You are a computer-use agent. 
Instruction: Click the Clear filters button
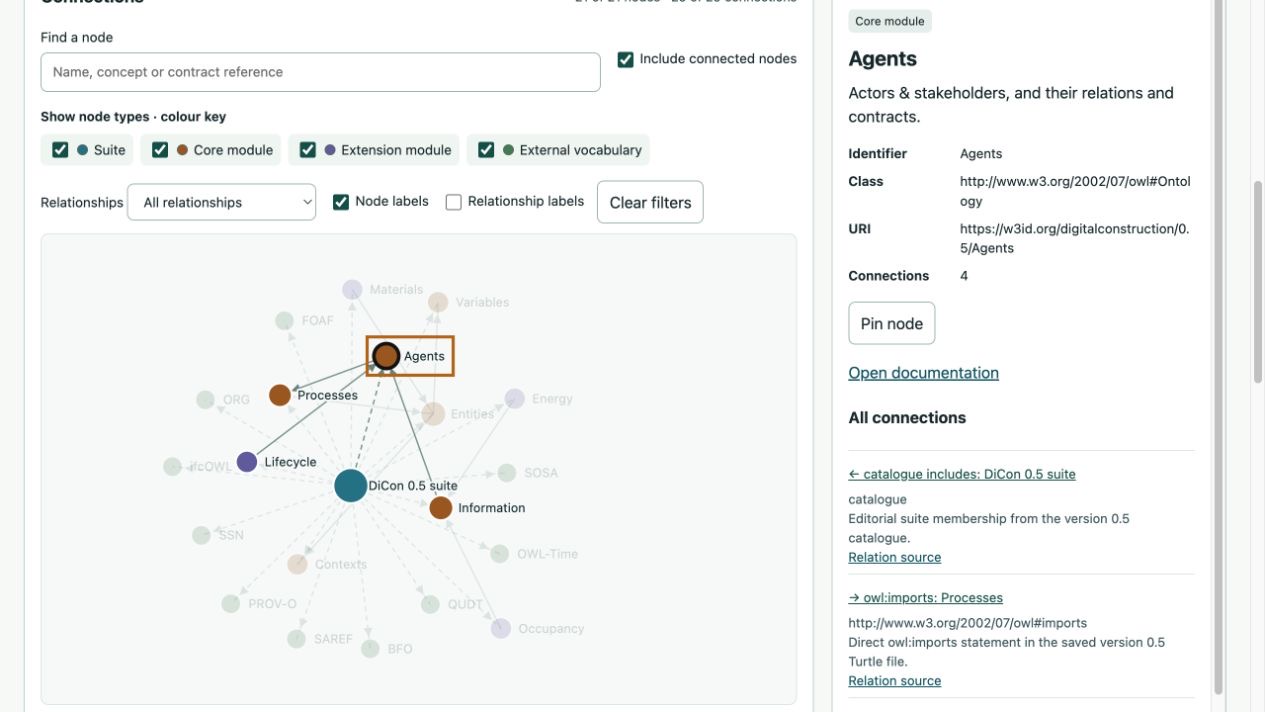[x=650, y=202]
